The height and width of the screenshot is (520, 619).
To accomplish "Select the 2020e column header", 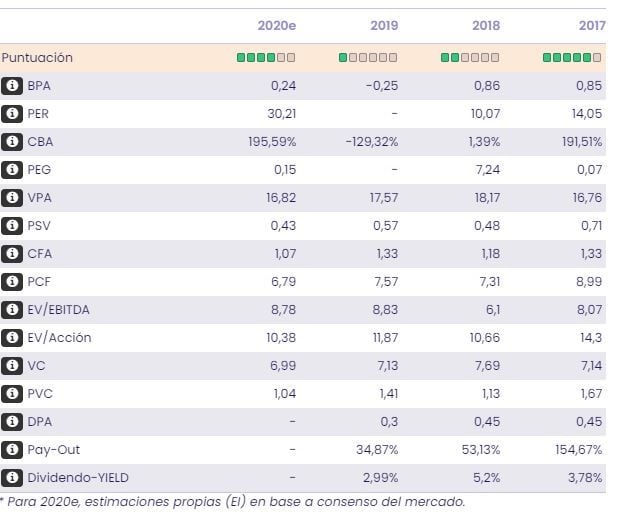I will (277, 26).
